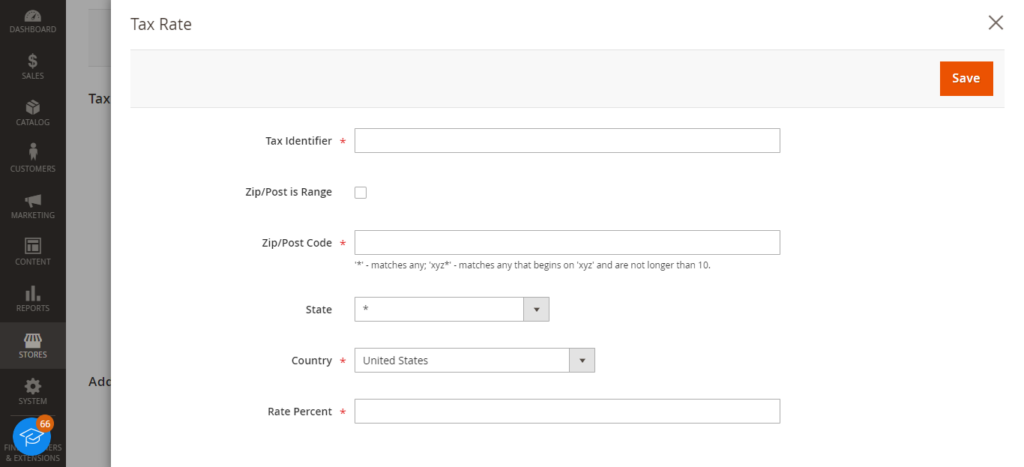The height and width of the screenshot is (467, 1024).
Task: Enable the Zip/Post is Range checkbox
Action: click(360, 193)
